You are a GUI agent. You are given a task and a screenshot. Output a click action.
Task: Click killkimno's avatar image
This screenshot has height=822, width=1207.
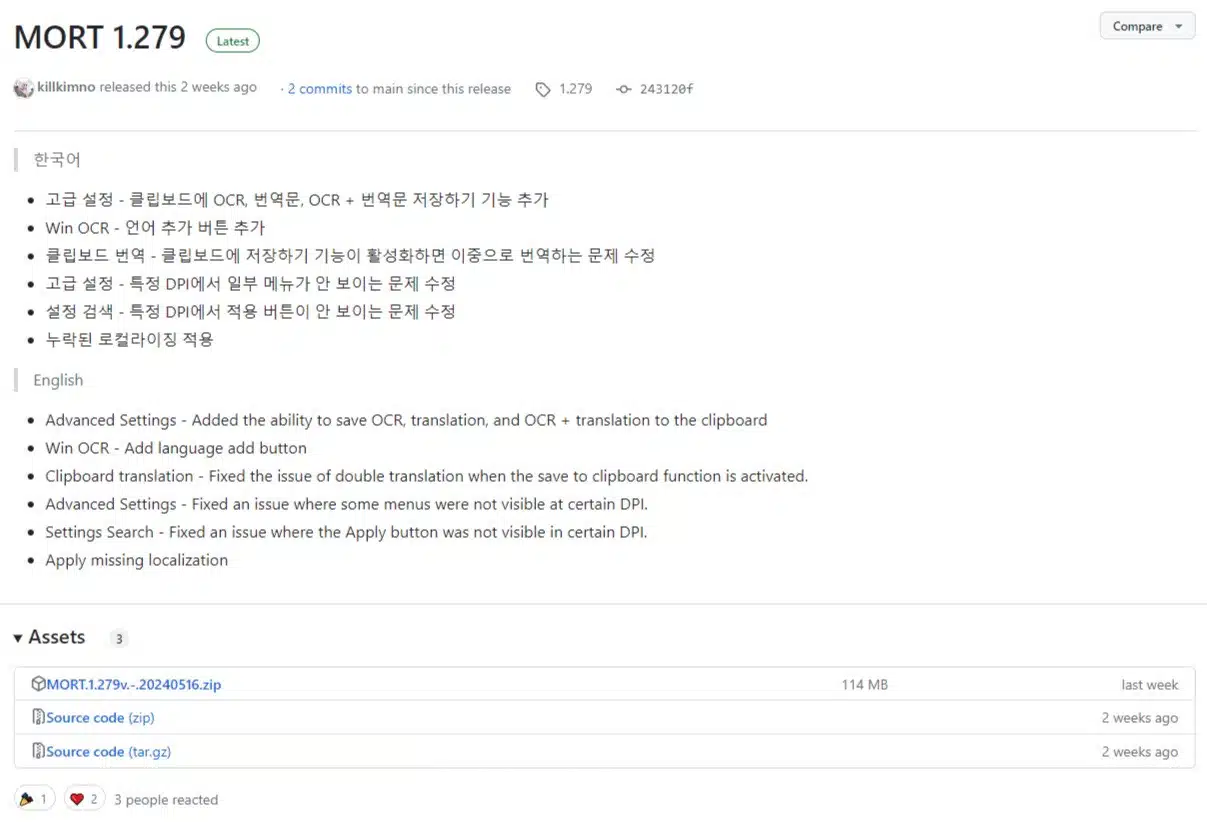pyautogui.click(x=24, y=88)
